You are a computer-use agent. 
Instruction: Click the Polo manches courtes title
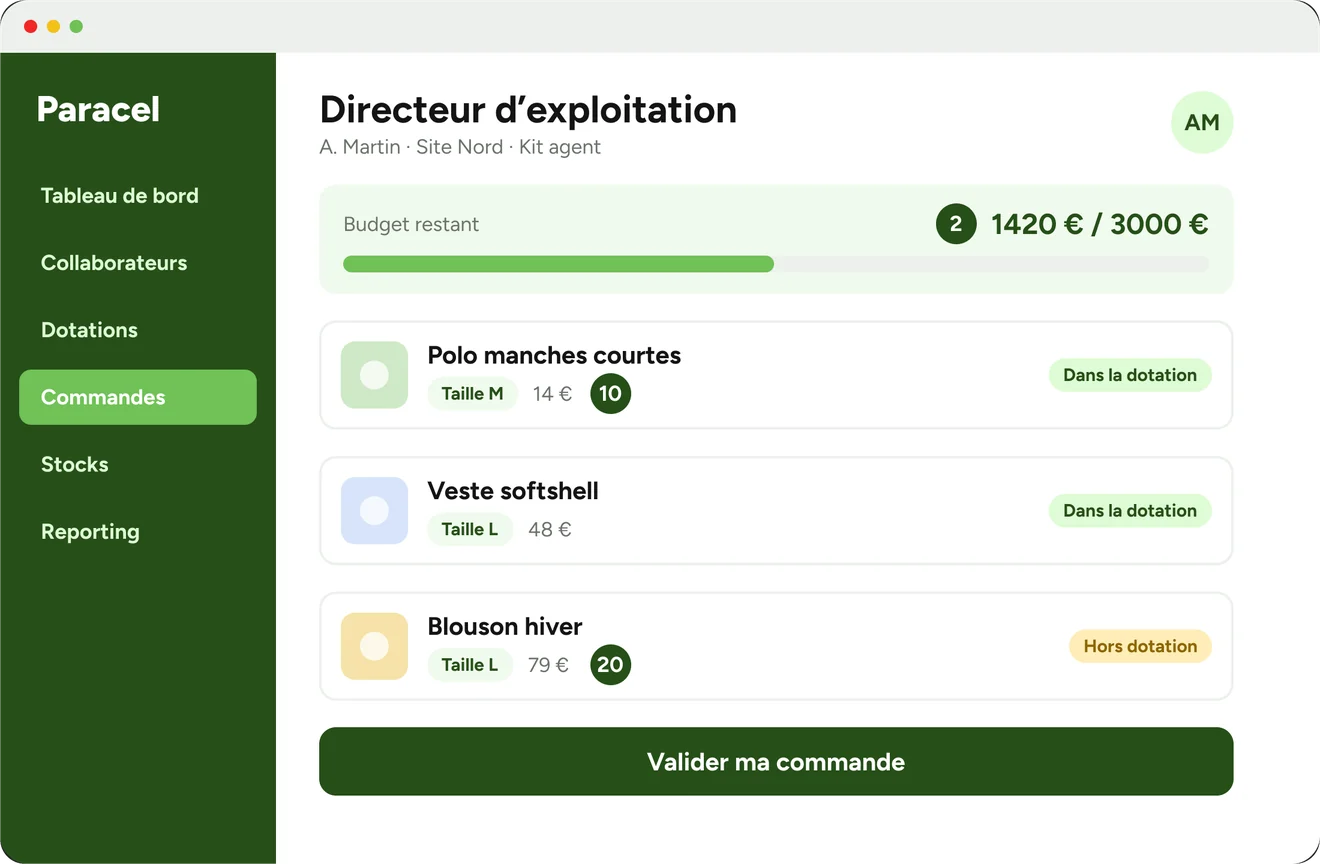(x=554, y=355)
